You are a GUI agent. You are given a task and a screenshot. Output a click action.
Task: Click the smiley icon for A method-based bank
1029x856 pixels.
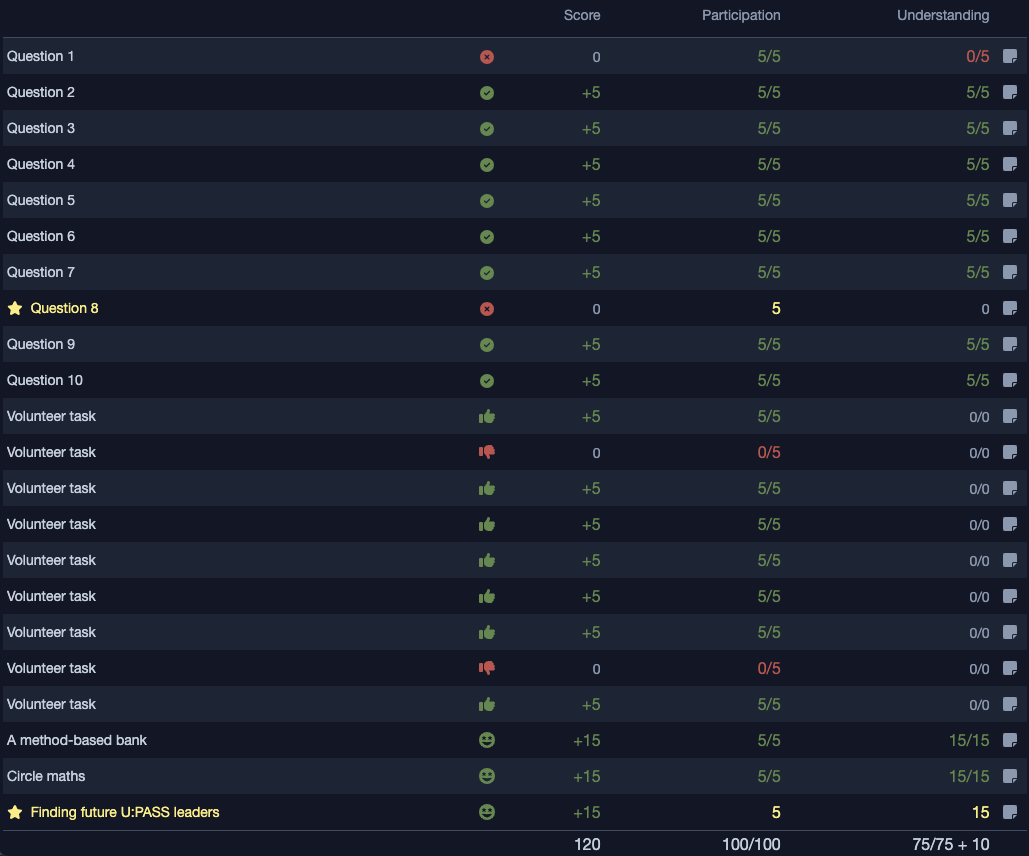pyautogui.click(x=487, y=740)
